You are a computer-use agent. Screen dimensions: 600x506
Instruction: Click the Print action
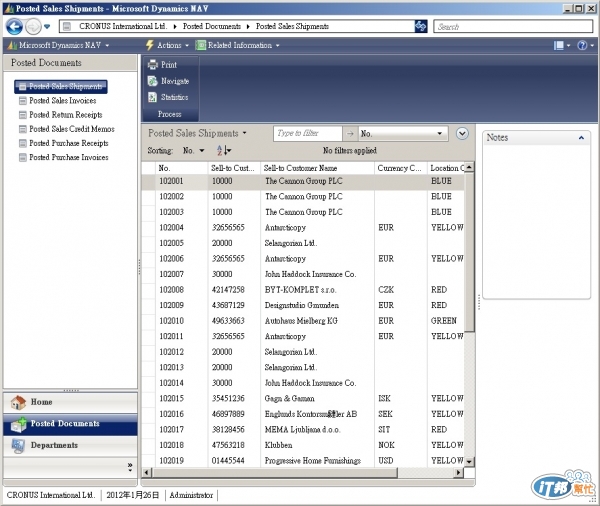[163, 65]
